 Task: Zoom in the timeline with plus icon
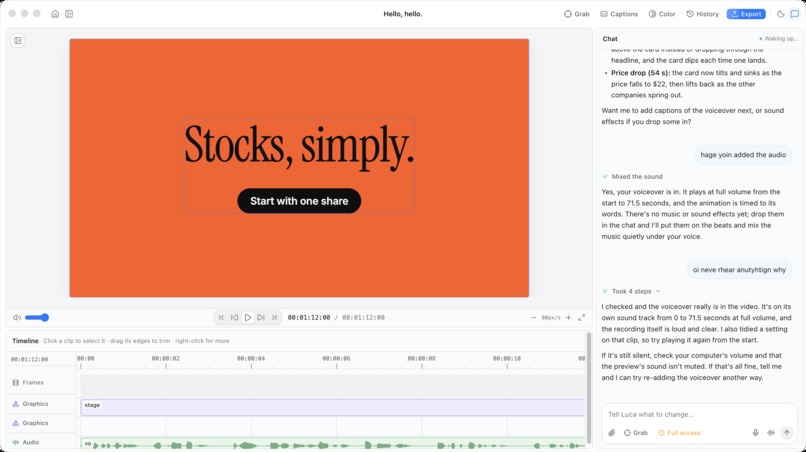point(569,317)
